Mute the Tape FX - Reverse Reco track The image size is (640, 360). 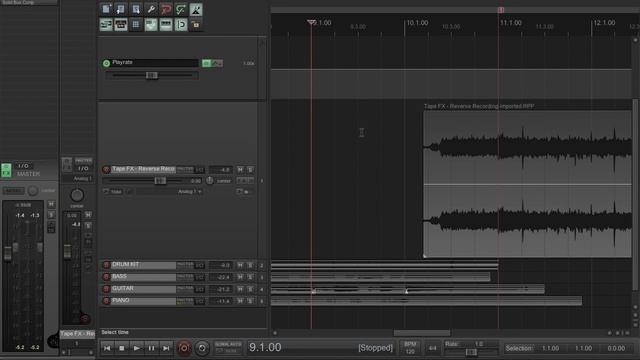(x=240, y=169)
